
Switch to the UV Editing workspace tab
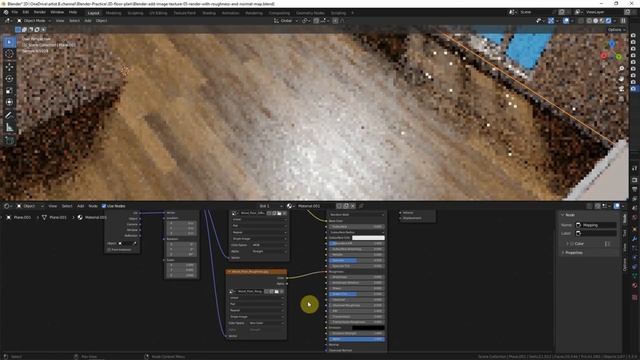click(158, 13)
